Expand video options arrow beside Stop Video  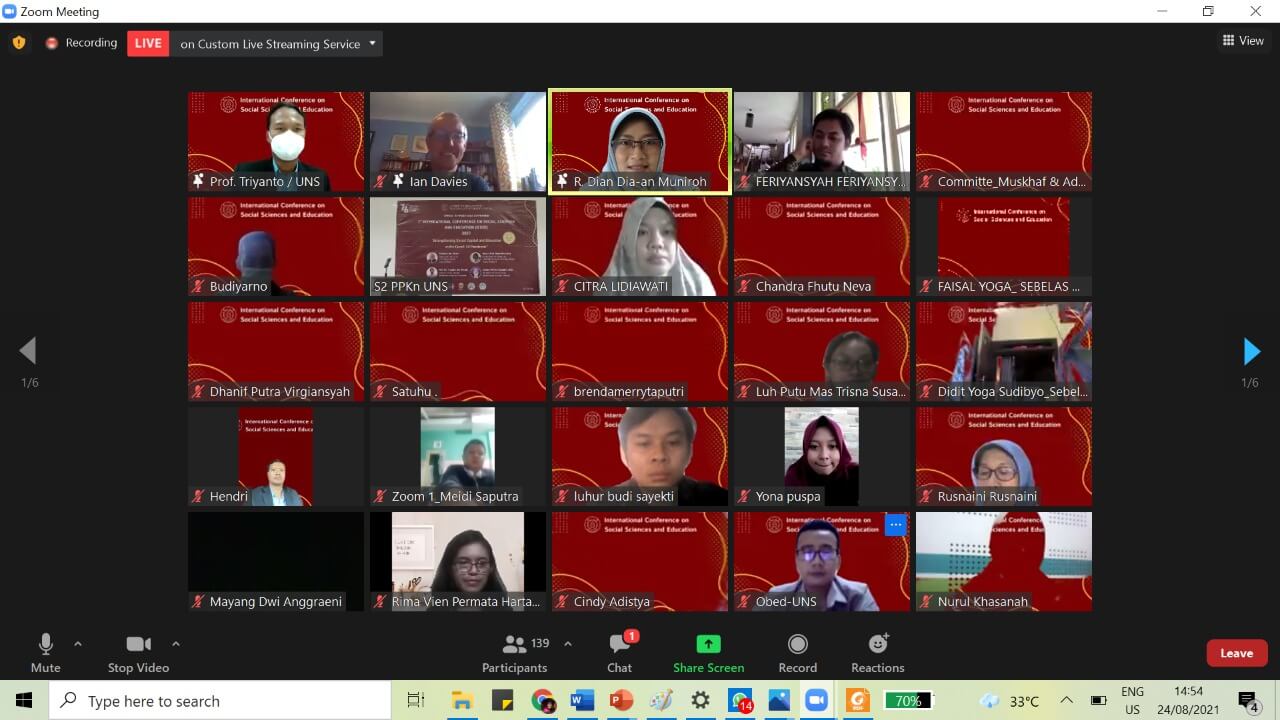176,644
